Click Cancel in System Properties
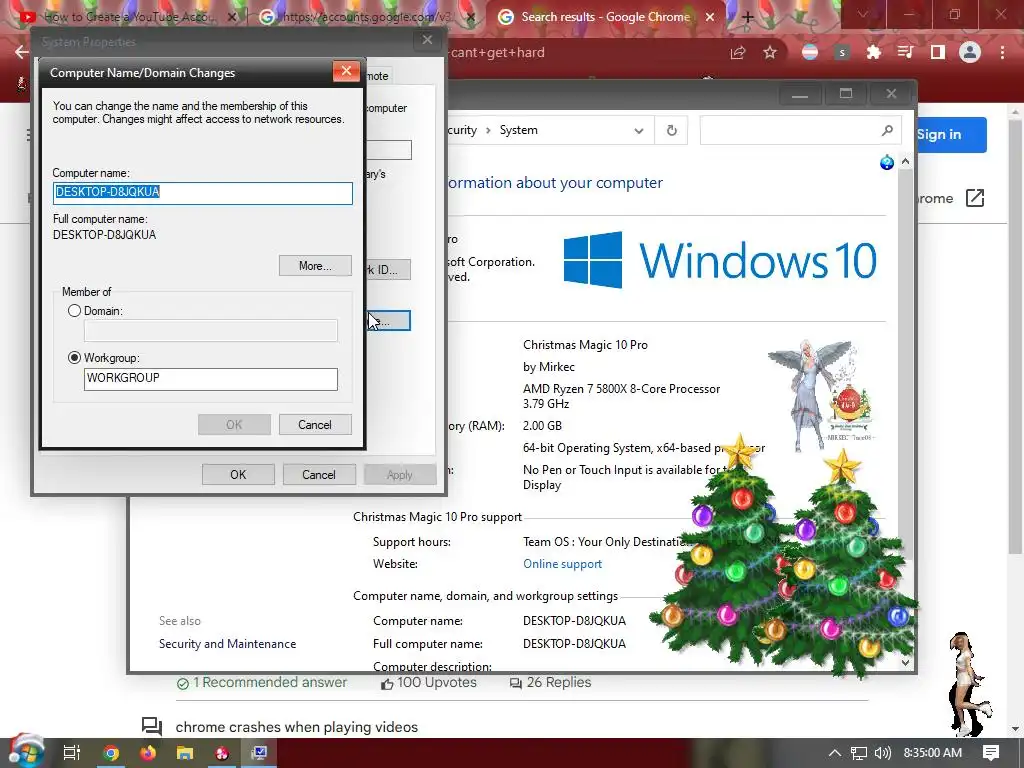 pyautogui.click(x=319, y=475)
